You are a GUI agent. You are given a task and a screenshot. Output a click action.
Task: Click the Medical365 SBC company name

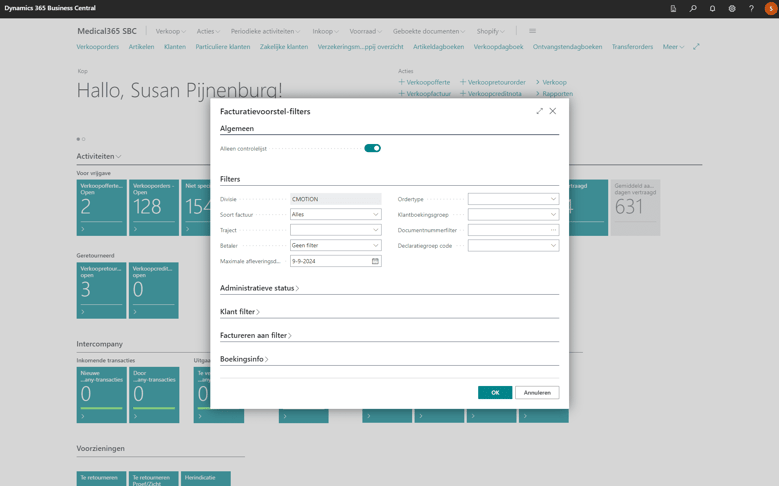107,31
